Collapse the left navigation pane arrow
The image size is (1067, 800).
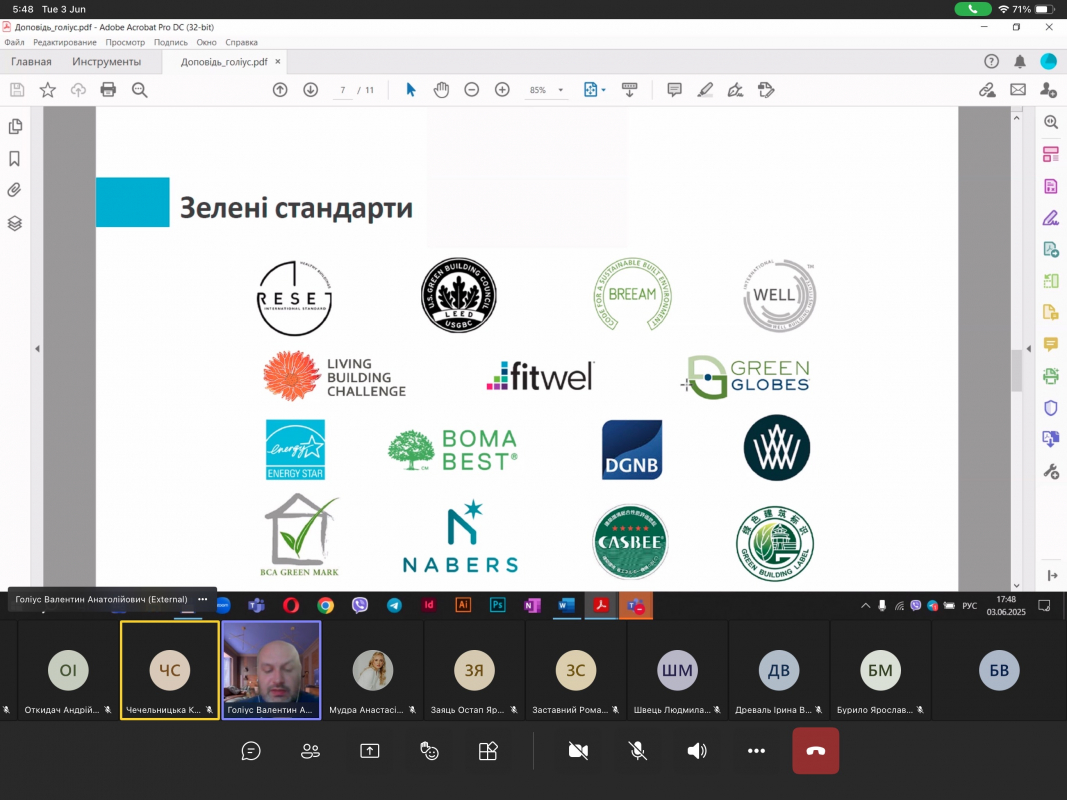point(37,349)
